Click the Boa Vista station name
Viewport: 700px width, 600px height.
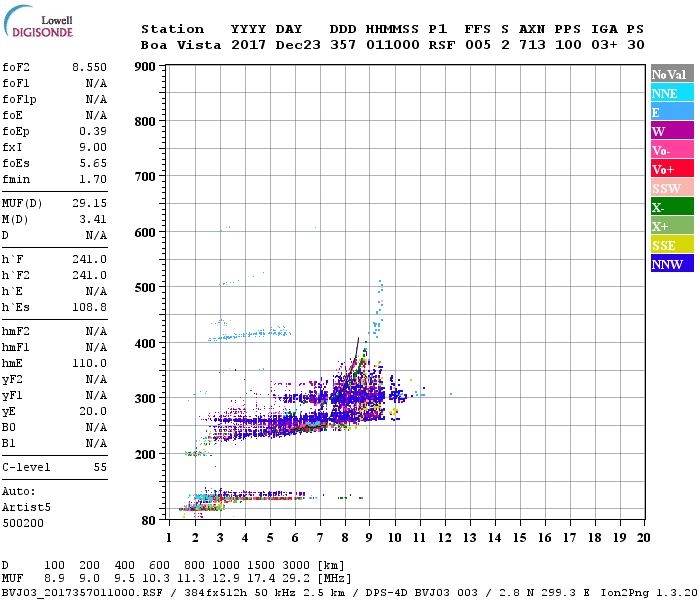(181, 46)
